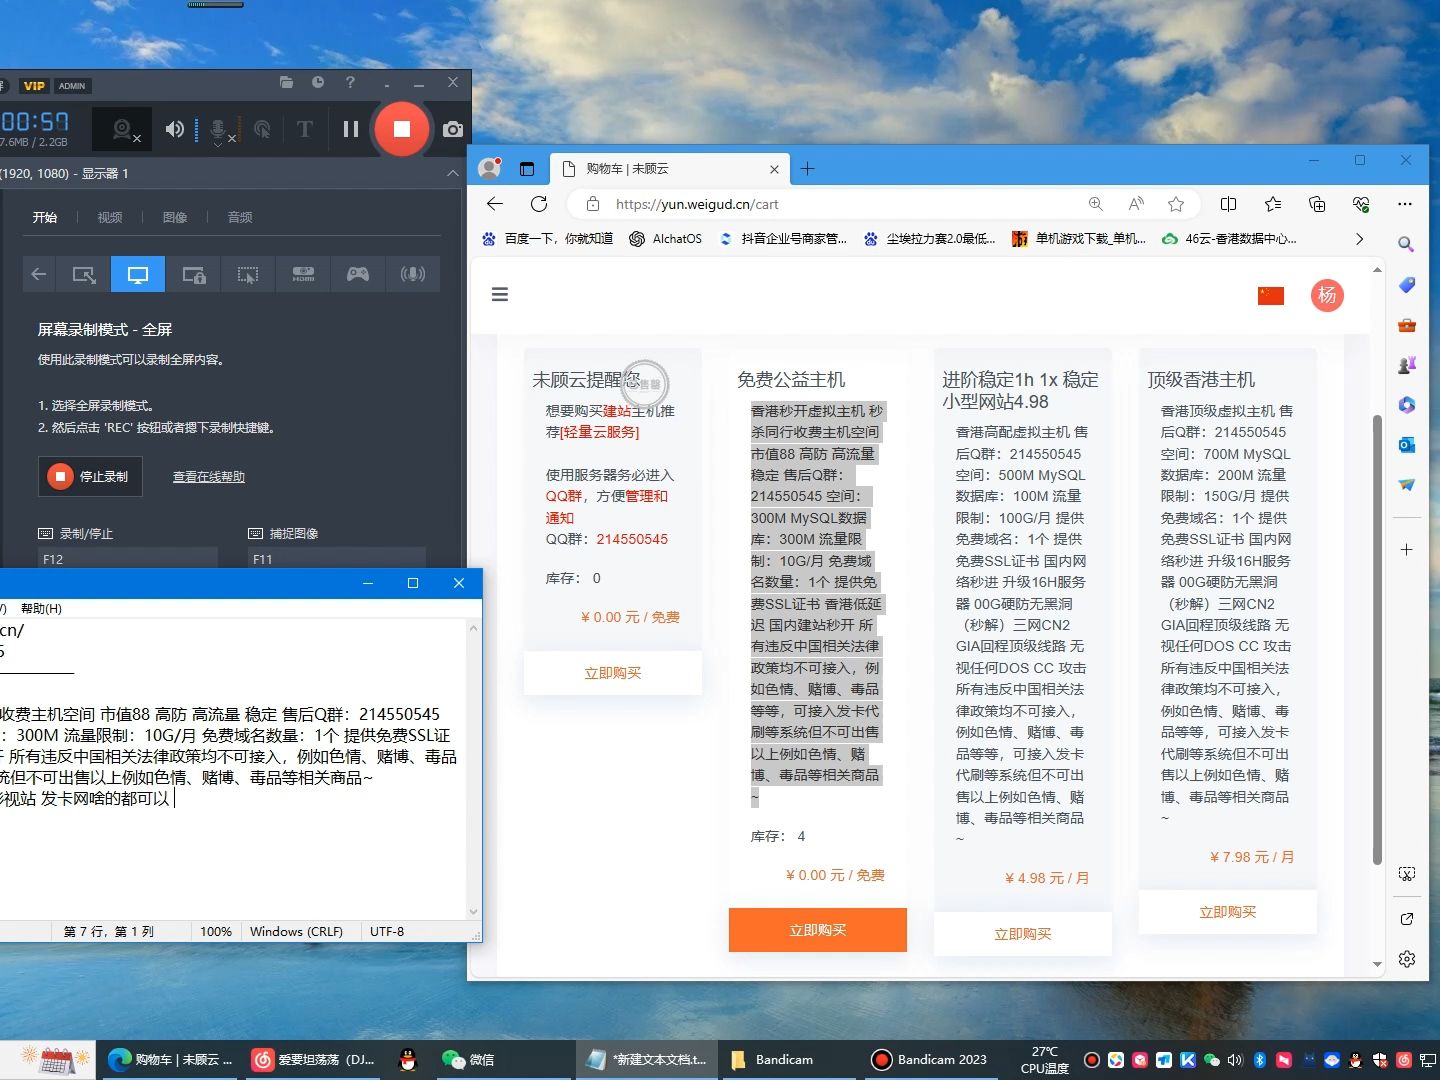Screen dimensions: 1440x1080
Task: Click the text overlay (T) tool in Bandicam
Action: tap(303, 129)
